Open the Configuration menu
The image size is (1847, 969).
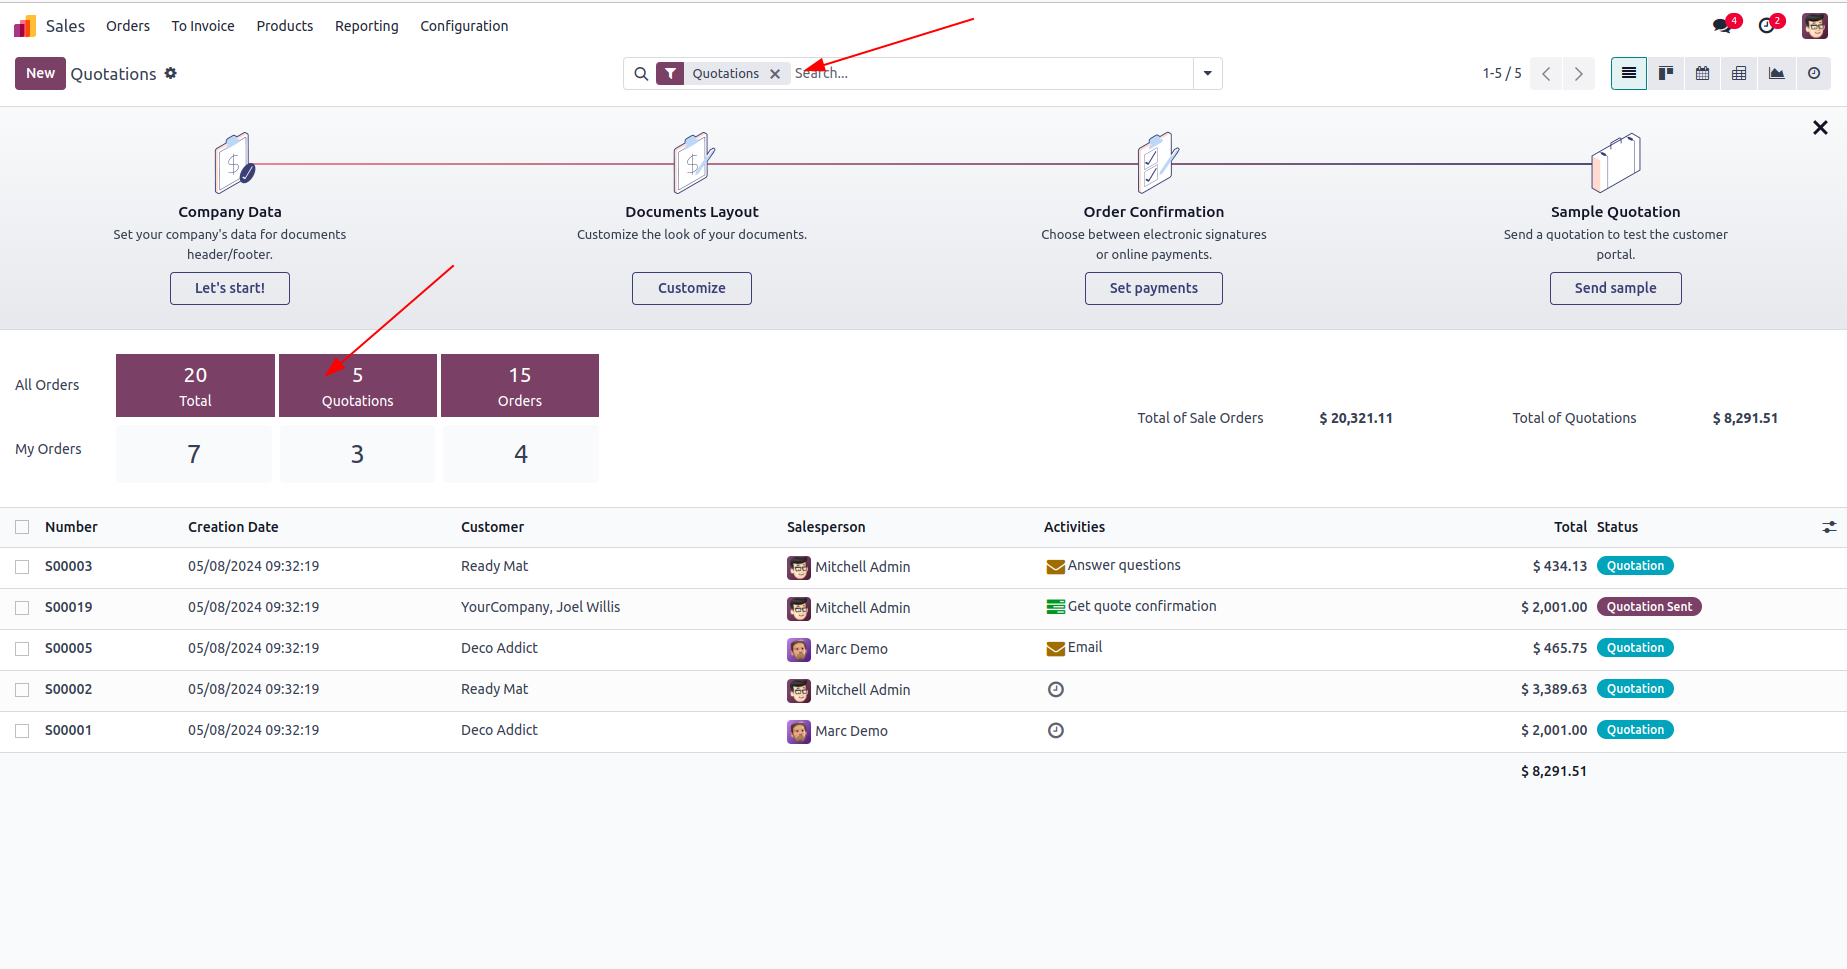464,26
